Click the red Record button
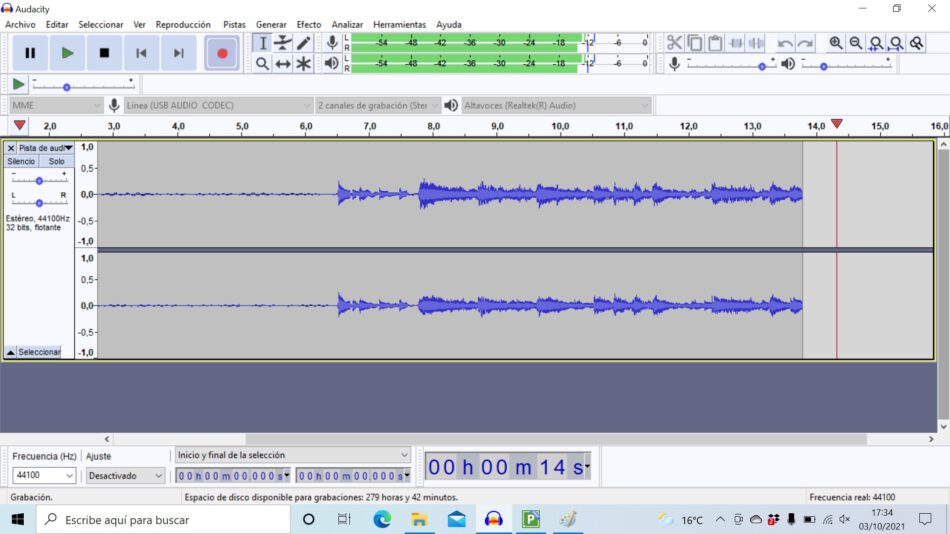Viewport: 950px width, 534px height. (222, 53)
